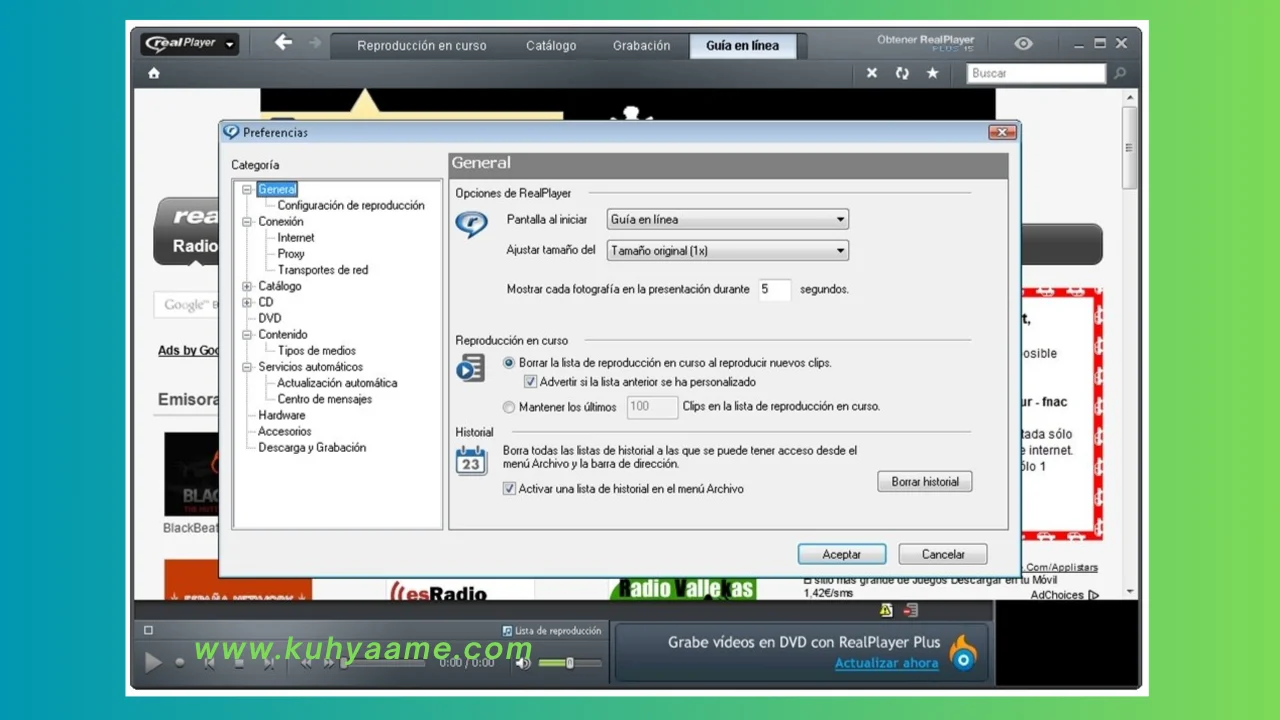Select Tipos de medios tree item
This screenshot has width=1280, height=720.
[318, 351]
